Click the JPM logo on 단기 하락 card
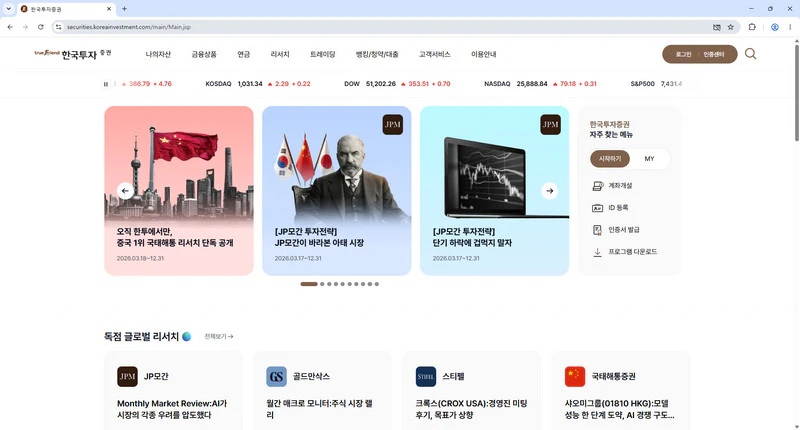Screen dimensions: 800x430 (x=550, y=124)
